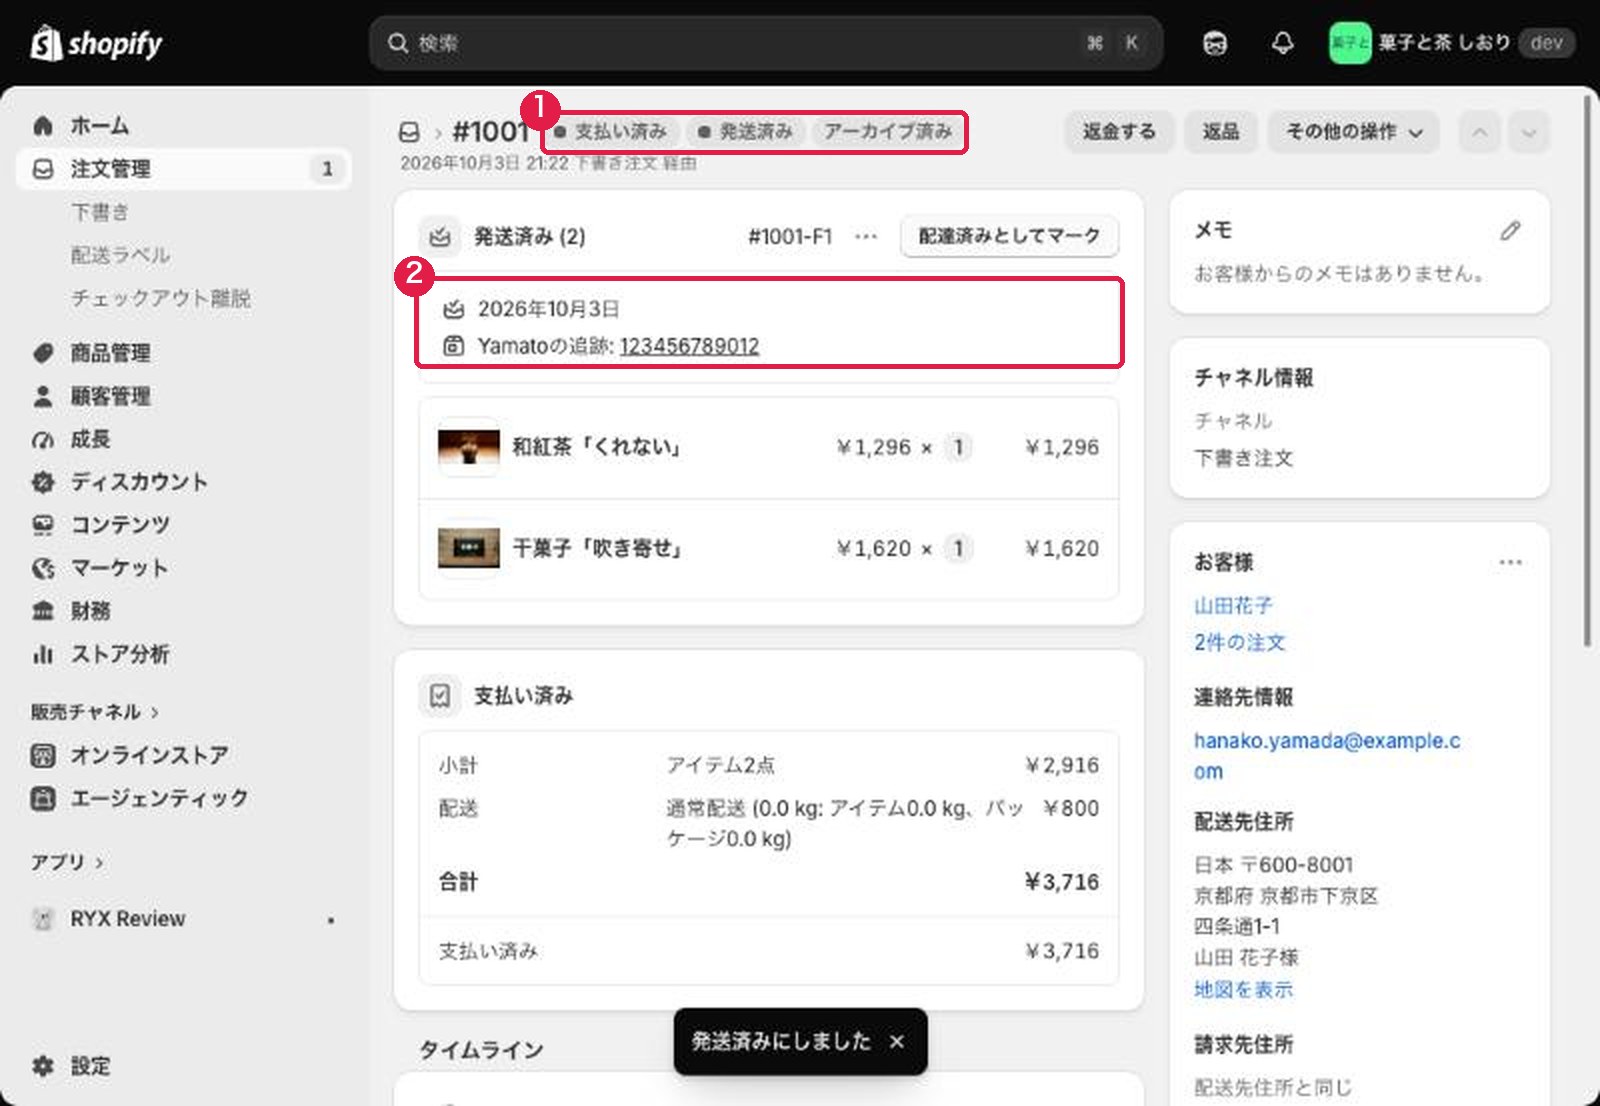This screenshot has height=1106, width=1600.
Task: Click the 干菓子「吹き寄せ」 product thumbnail
Action: click(x=468, y=548)
